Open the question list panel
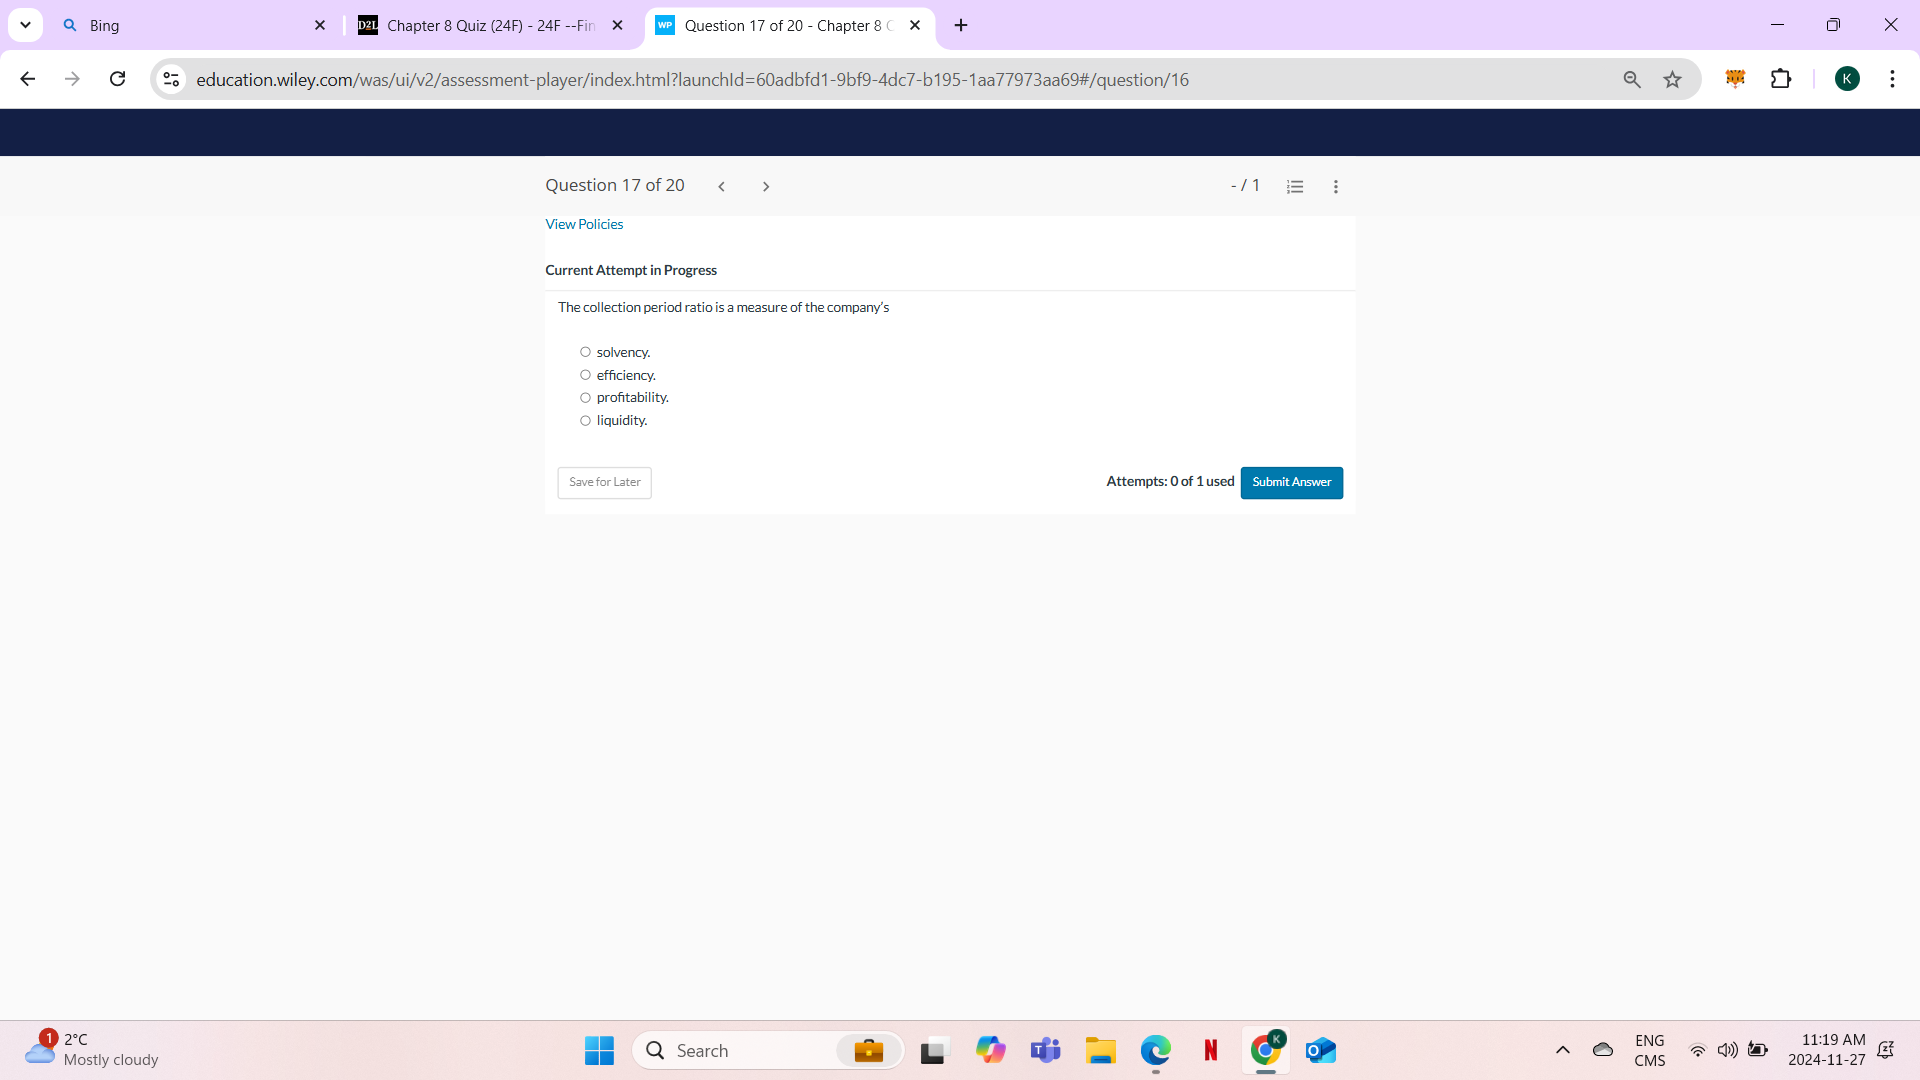Image resolution: width=1920 pixels, height=1080 pixels. (x=1295, y=186)
